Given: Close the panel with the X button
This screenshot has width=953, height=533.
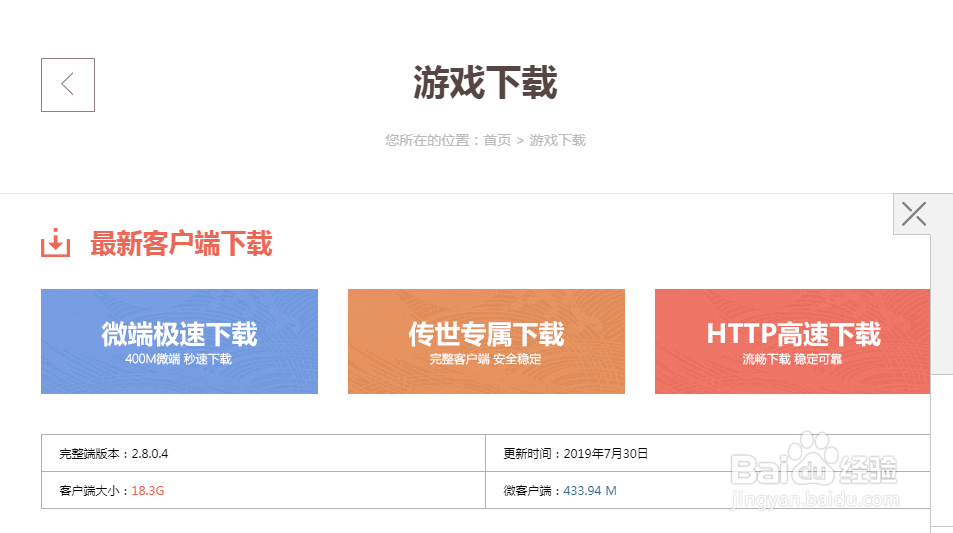Looking at the screenshot, I should point(913,214).
